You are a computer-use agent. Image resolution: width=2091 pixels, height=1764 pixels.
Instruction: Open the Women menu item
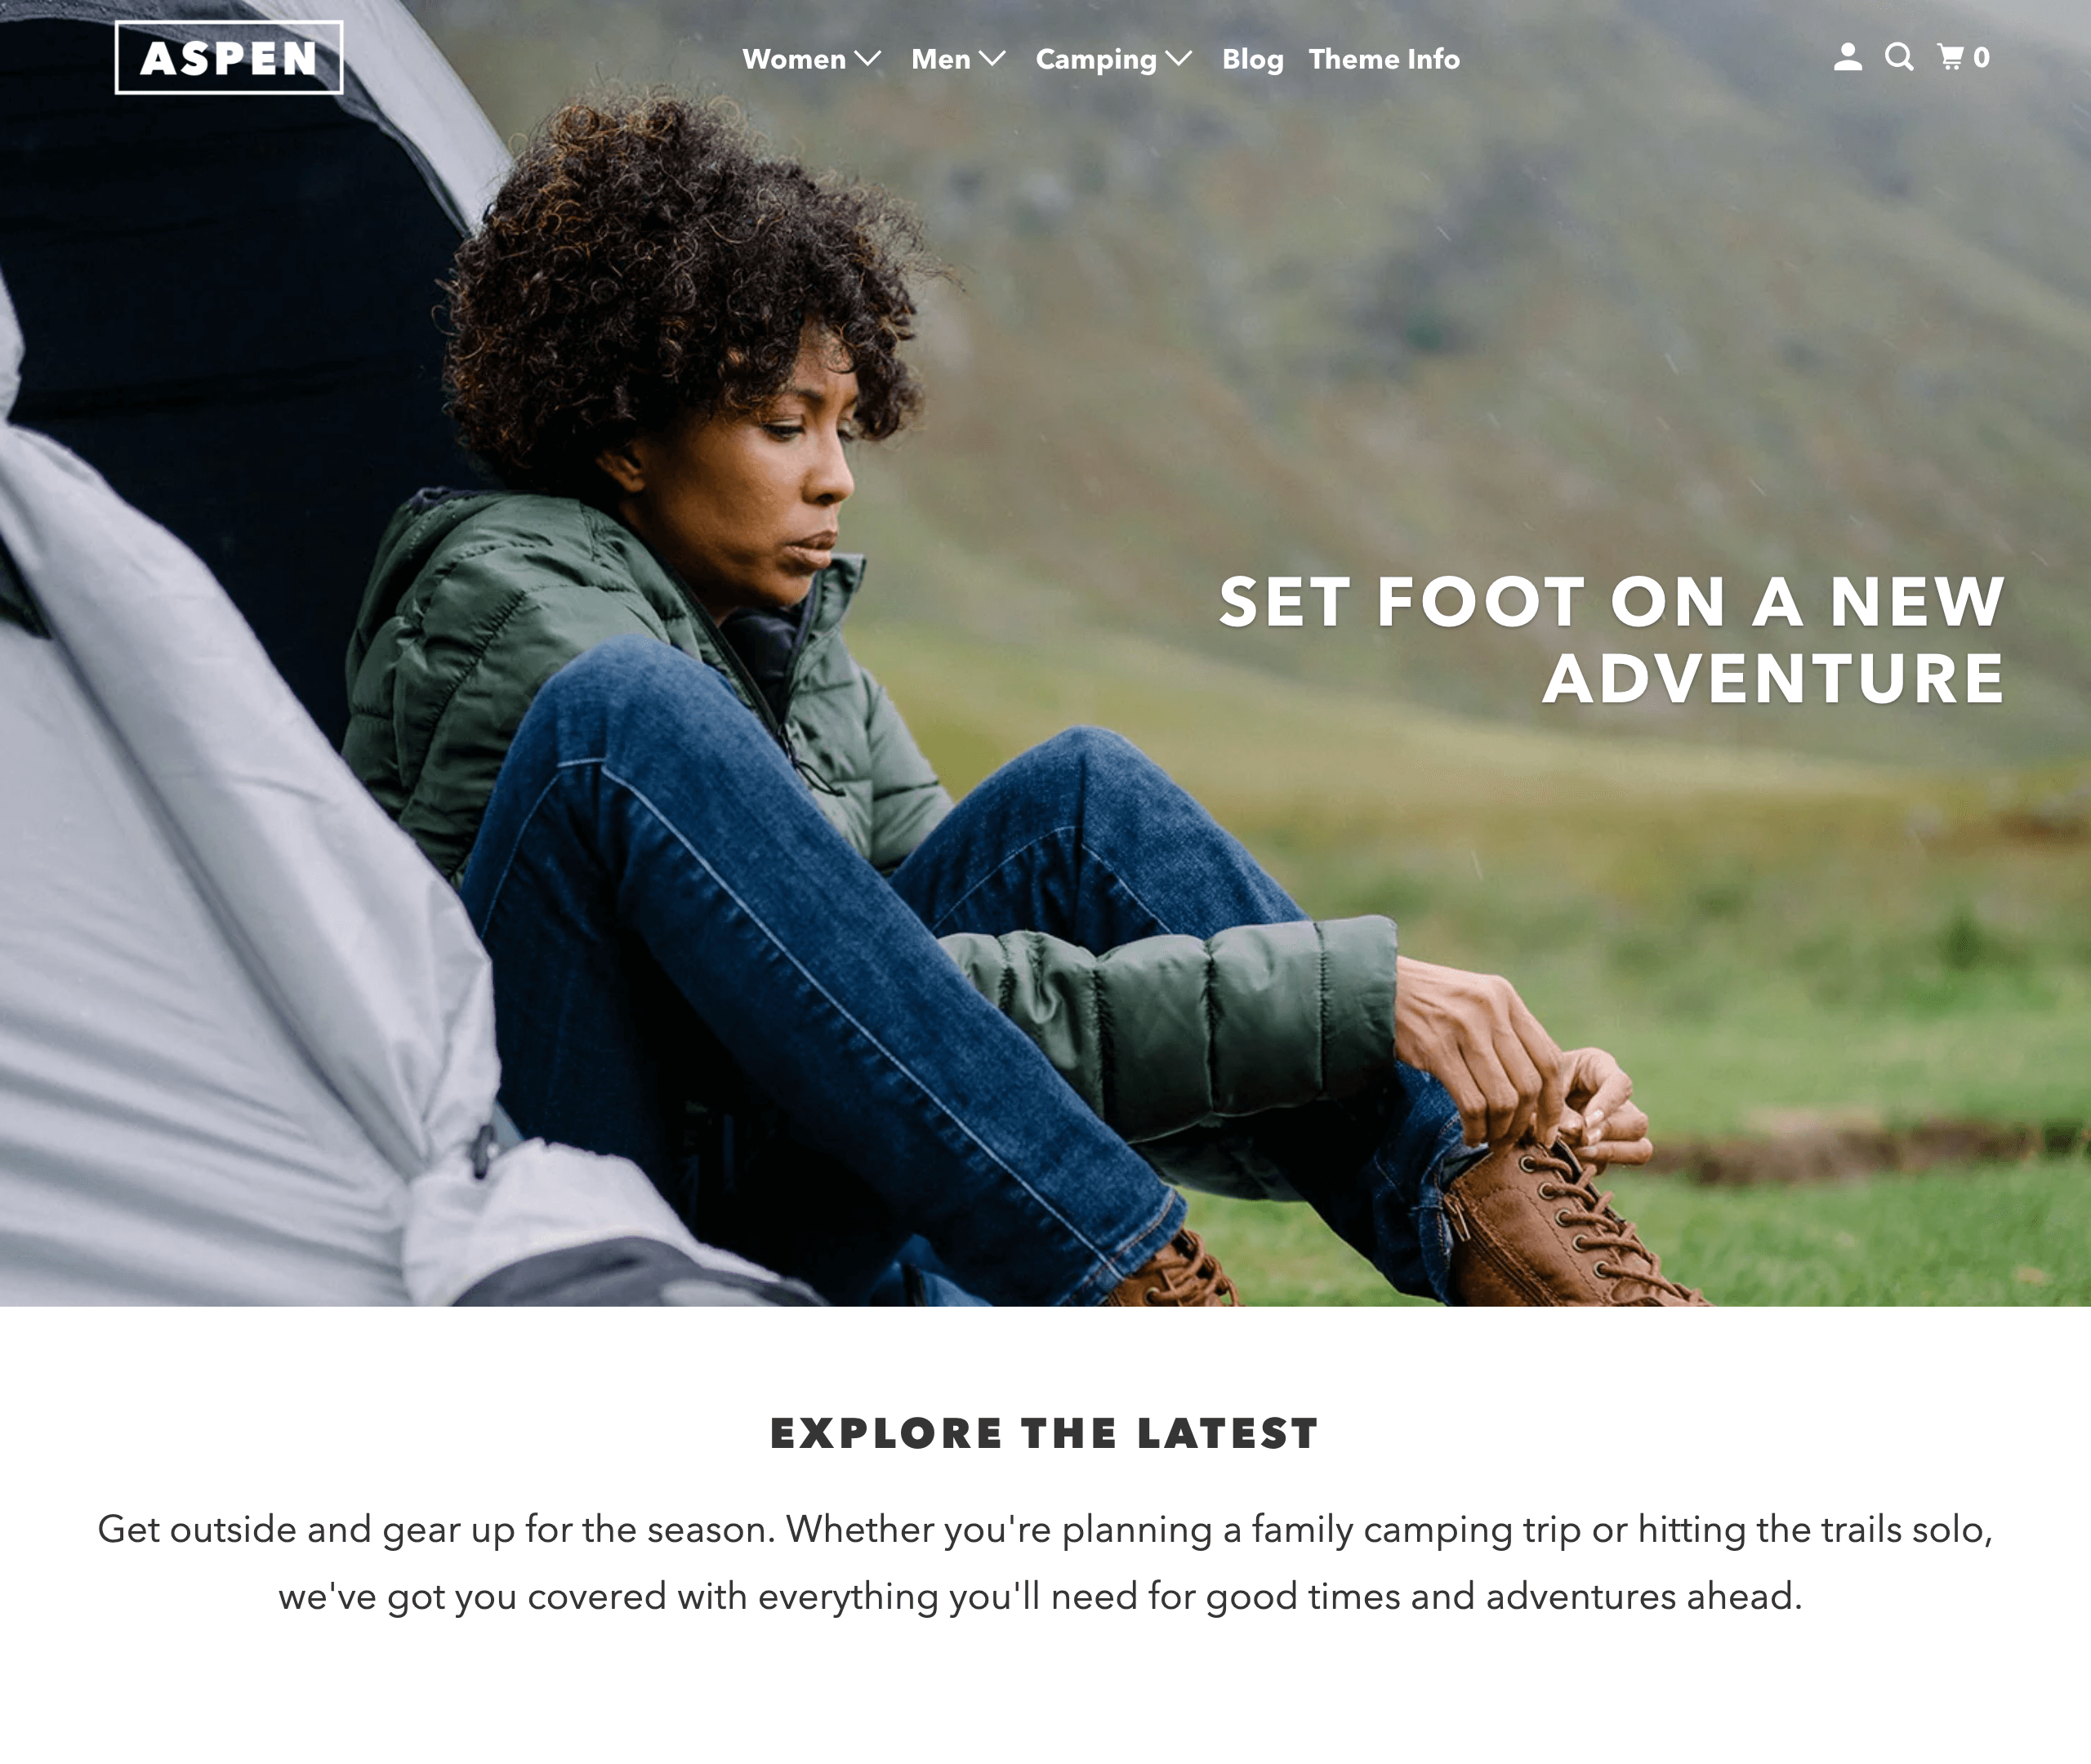[x=794, y=59]
